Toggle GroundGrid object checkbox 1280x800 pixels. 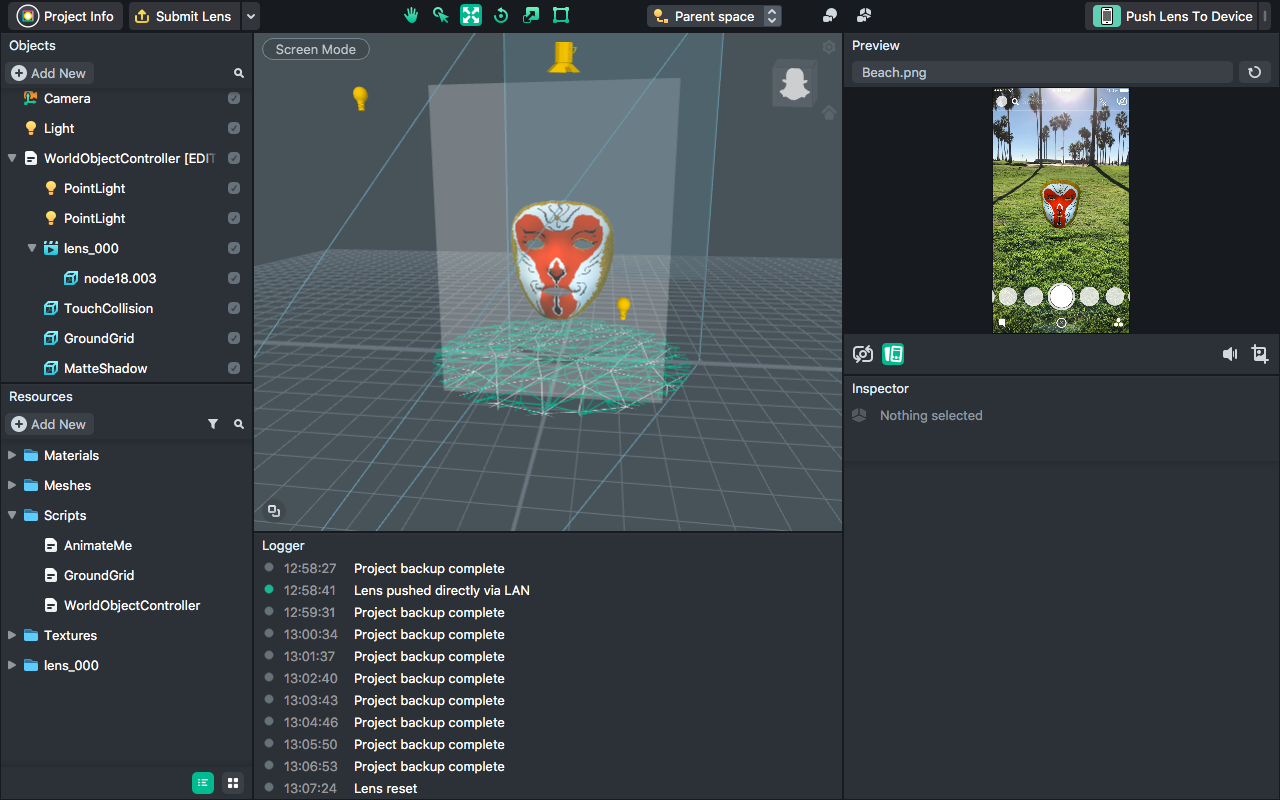pyautogui.click(x=233, y=338)
